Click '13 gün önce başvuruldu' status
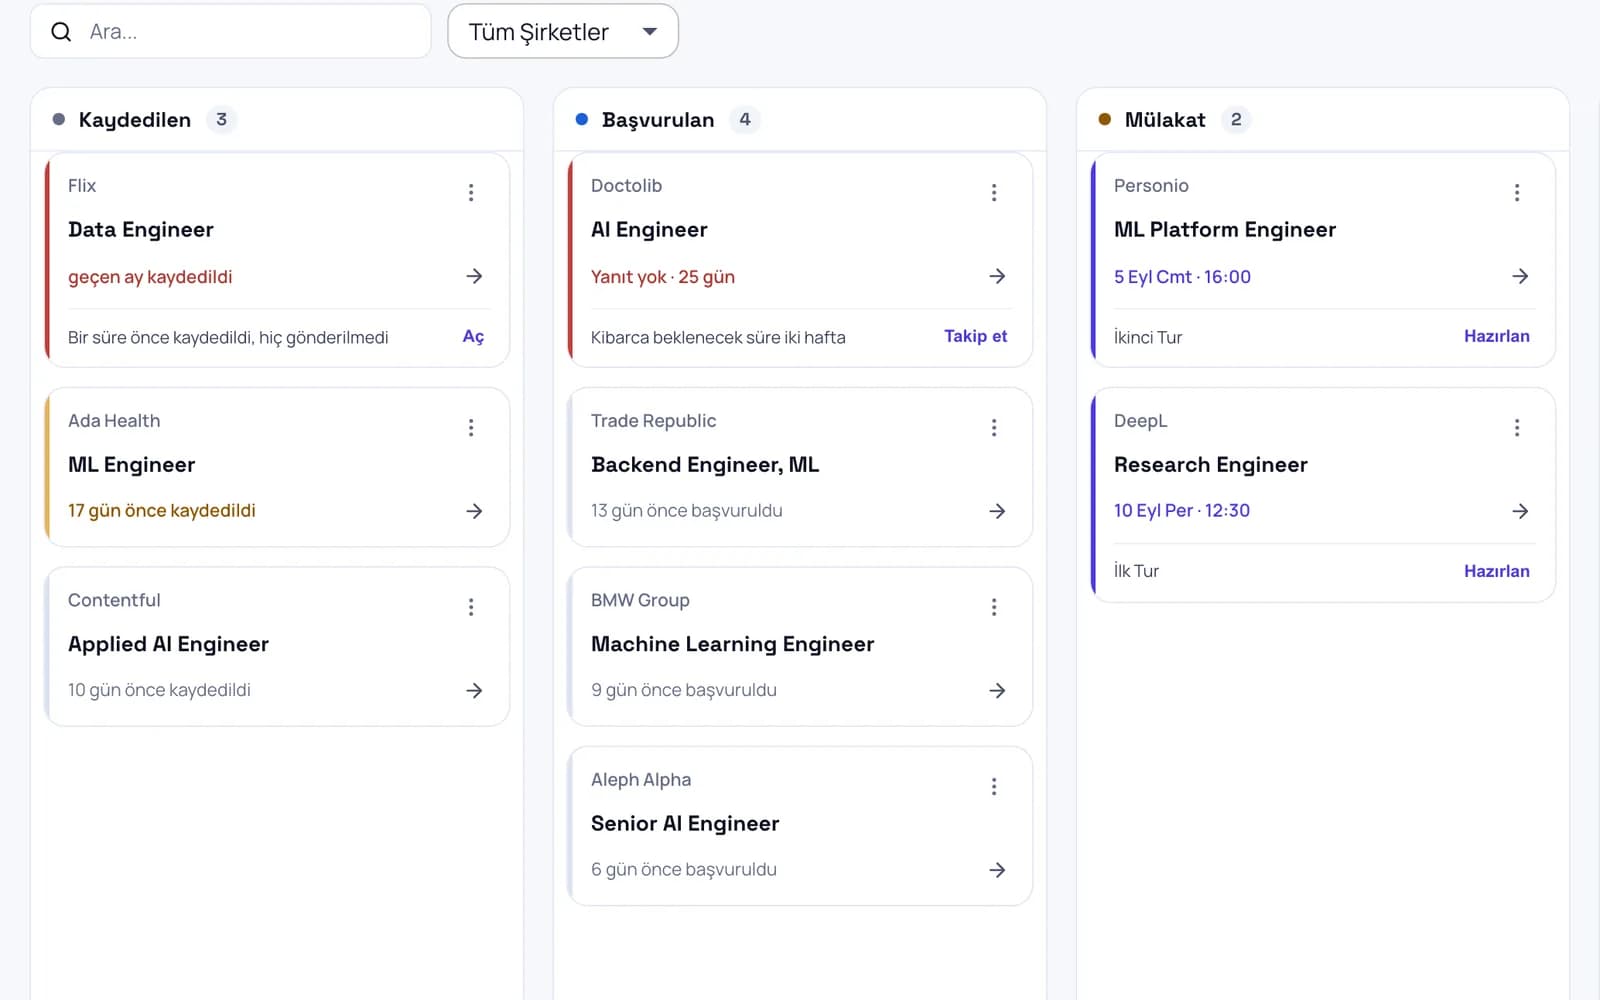 click(x=687, y=511)
